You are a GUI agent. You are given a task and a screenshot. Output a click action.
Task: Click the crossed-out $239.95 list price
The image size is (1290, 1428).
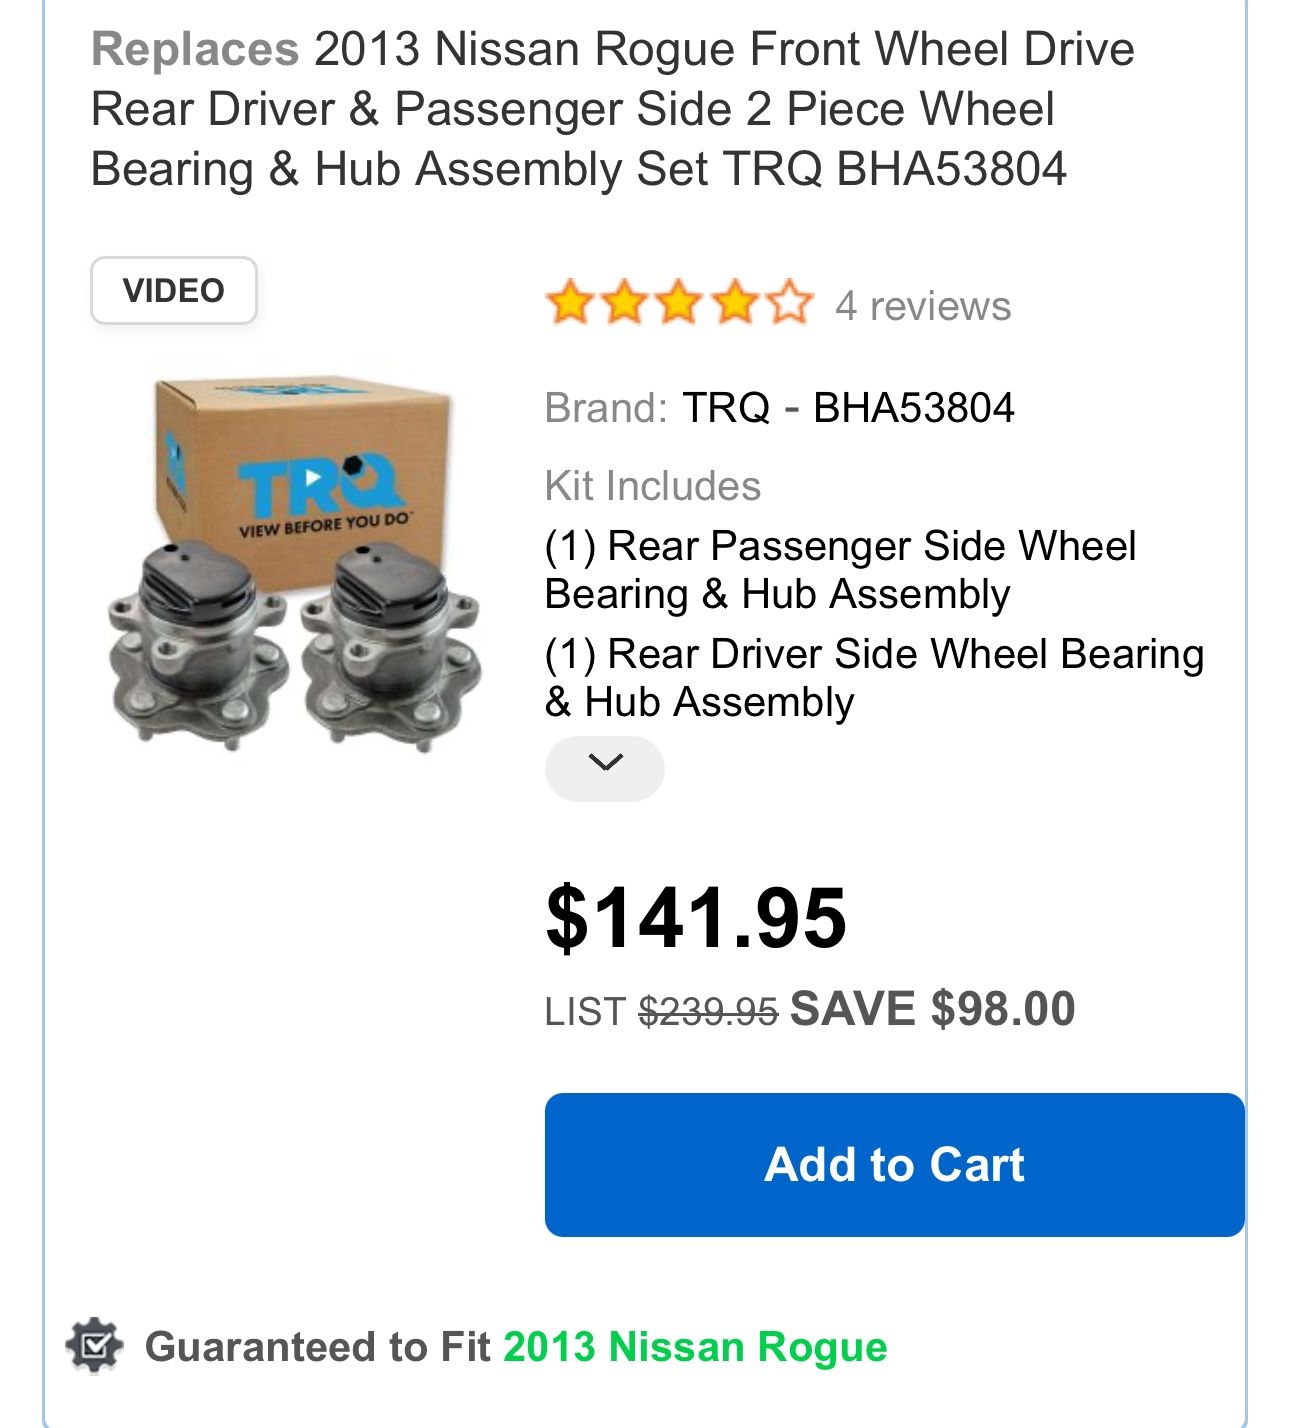tap(708, 1012)
